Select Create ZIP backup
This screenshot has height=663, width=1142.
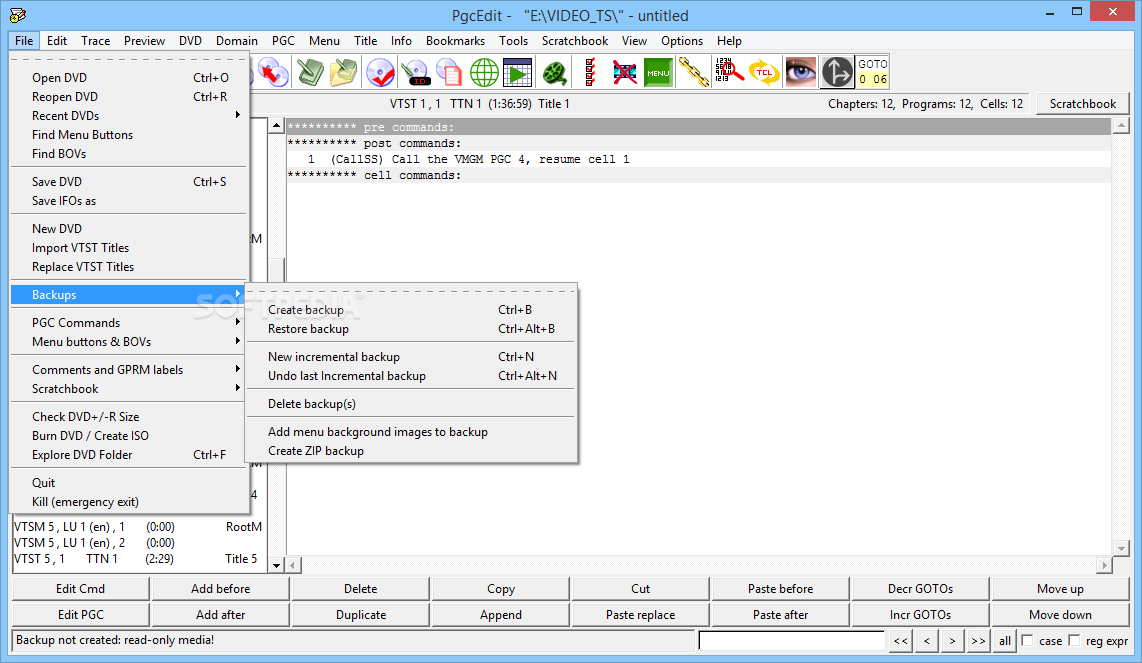click(411, 451)
